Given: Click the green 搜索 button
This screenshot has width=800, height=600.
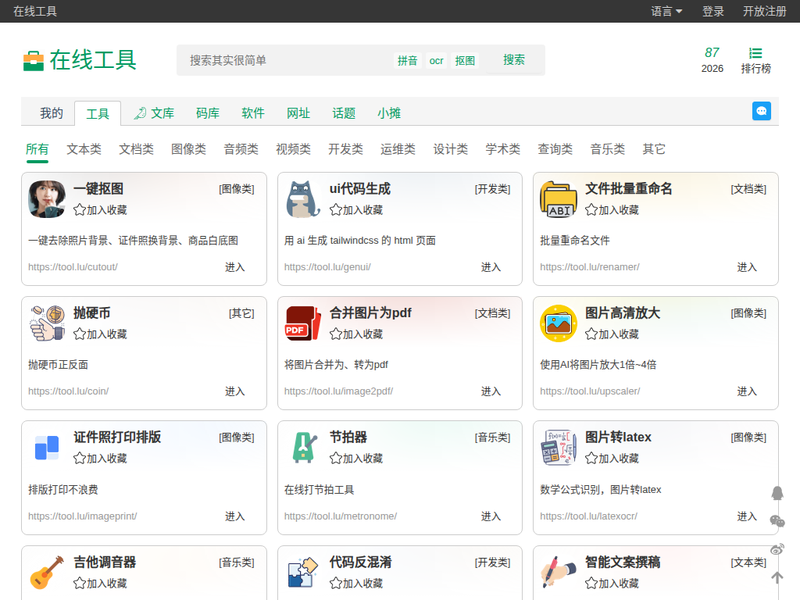Looking at the screenshot, I should pyautogui.click(x=514, y=60).
